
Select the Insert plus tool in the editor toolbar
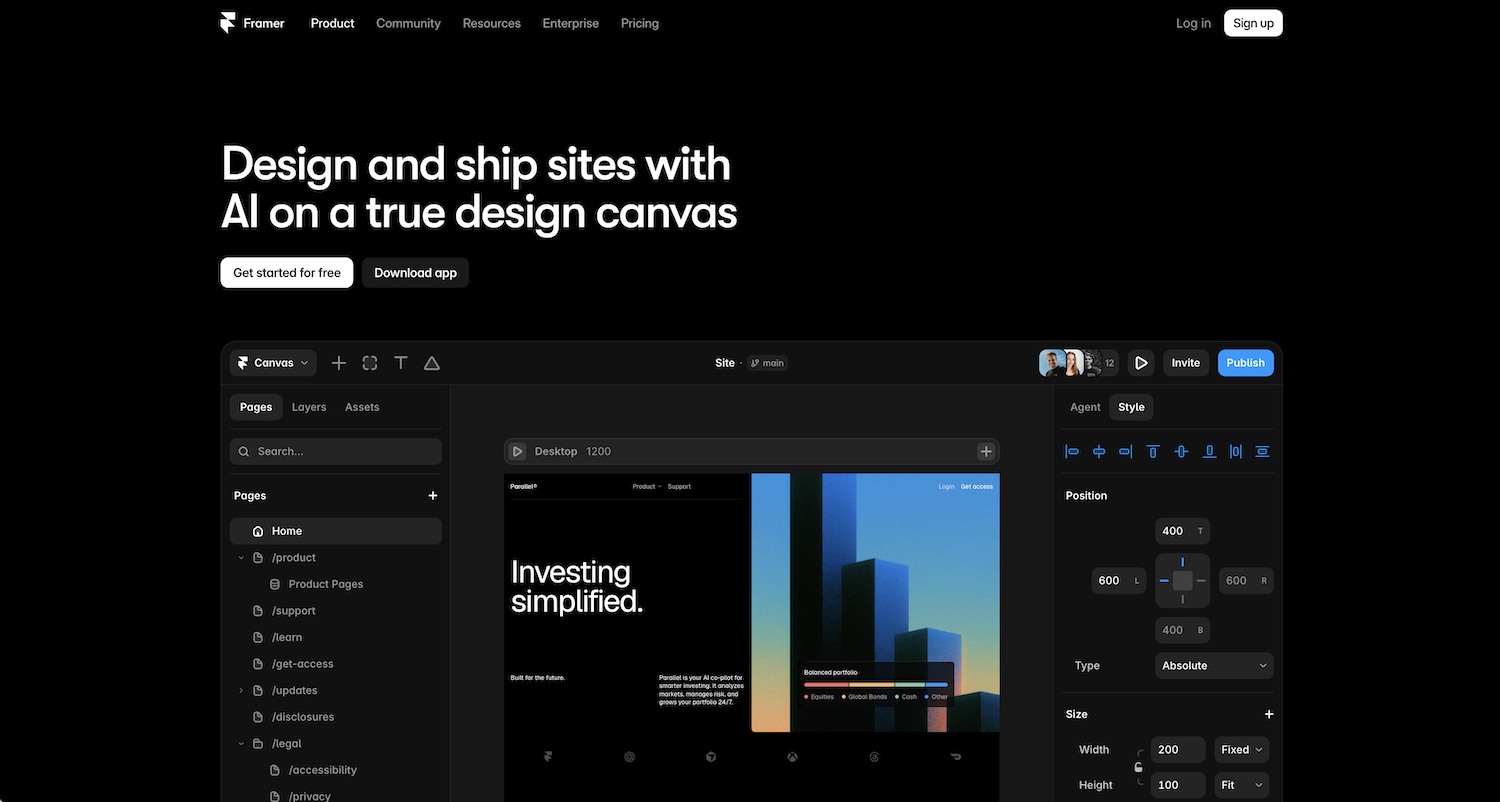tap(339, 363)
